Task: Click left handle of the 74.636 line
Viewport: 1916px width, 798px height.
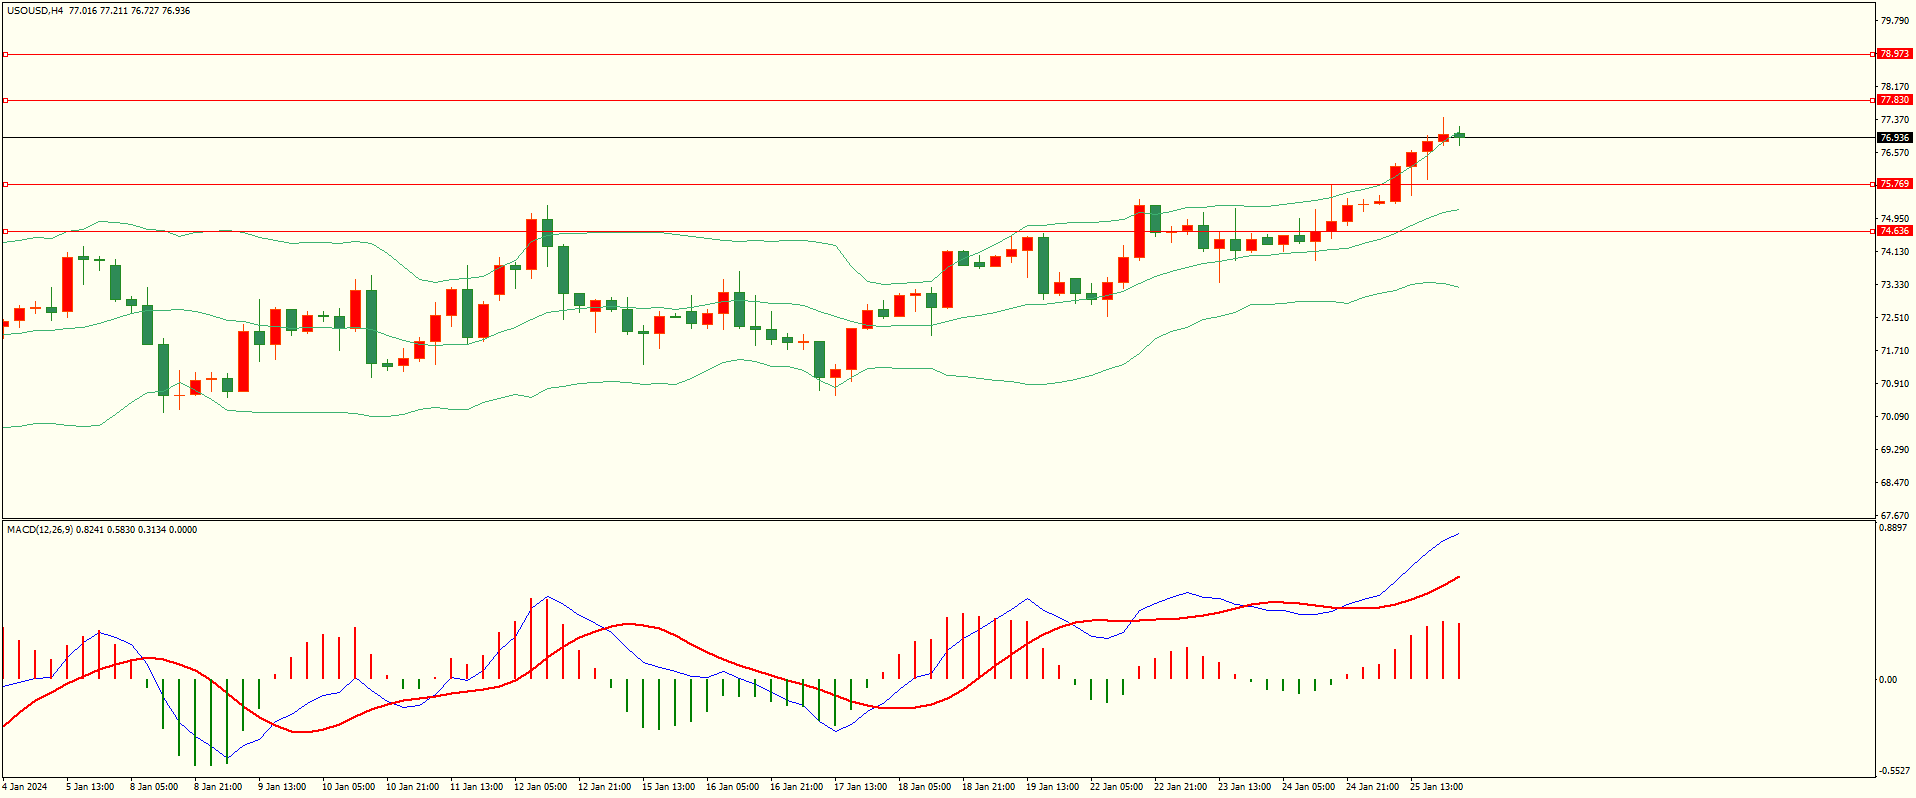Action: pyautogui.click(x=5, y=231)
